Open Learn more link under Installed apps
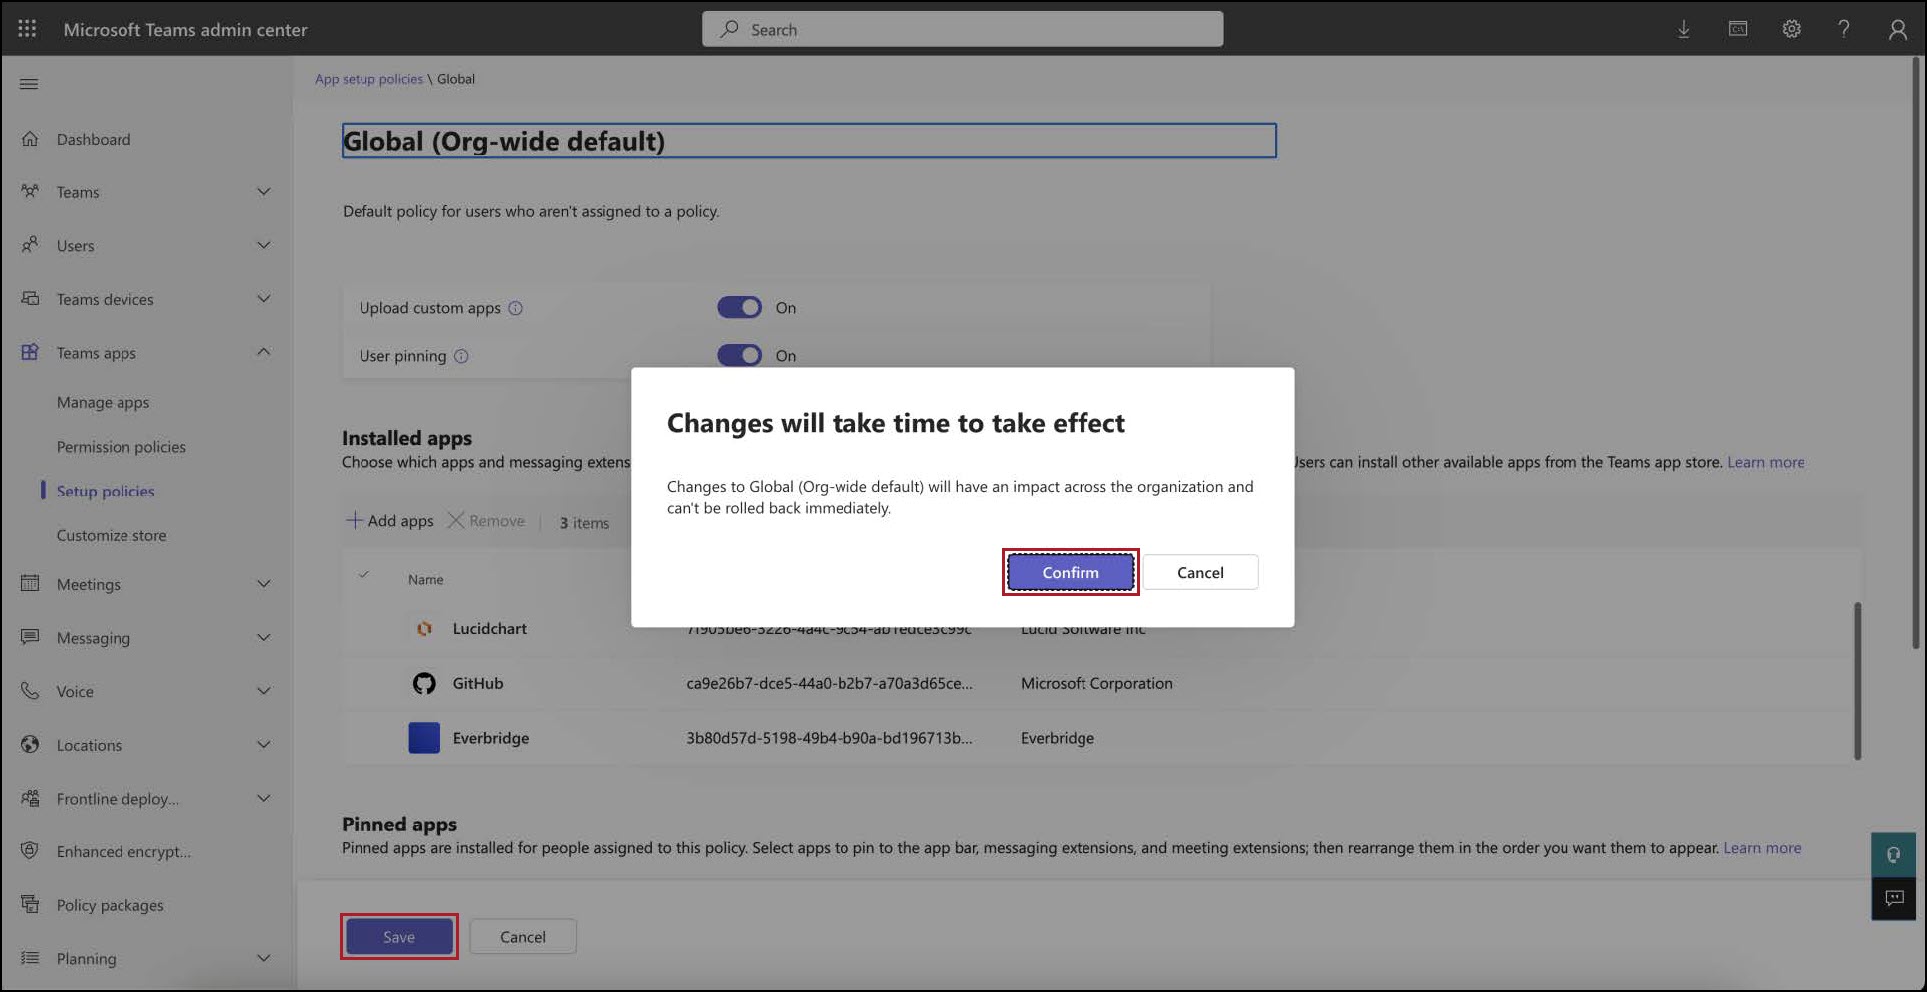Image resolution: width=1927 pixels, height=992 pixels. (1766, 462)
